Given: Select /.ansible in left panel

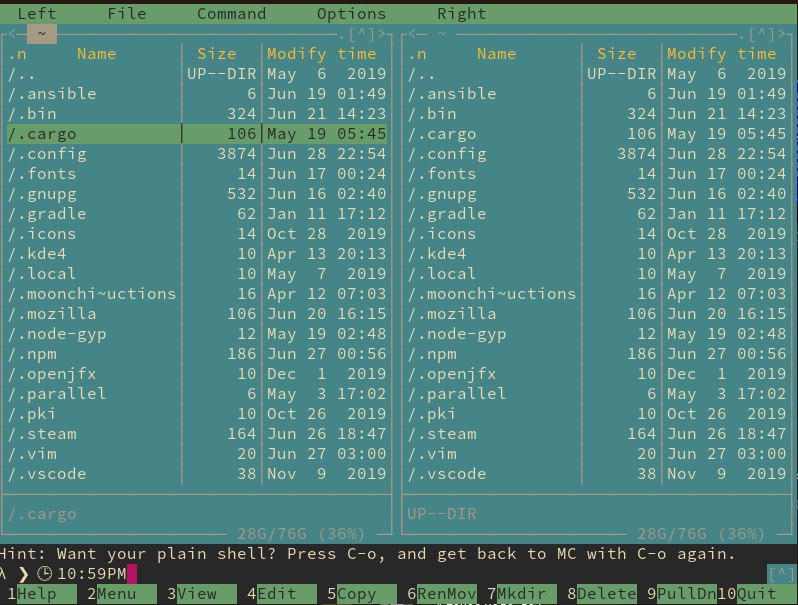Looking at the screenshot, I should tap(197, 94).
